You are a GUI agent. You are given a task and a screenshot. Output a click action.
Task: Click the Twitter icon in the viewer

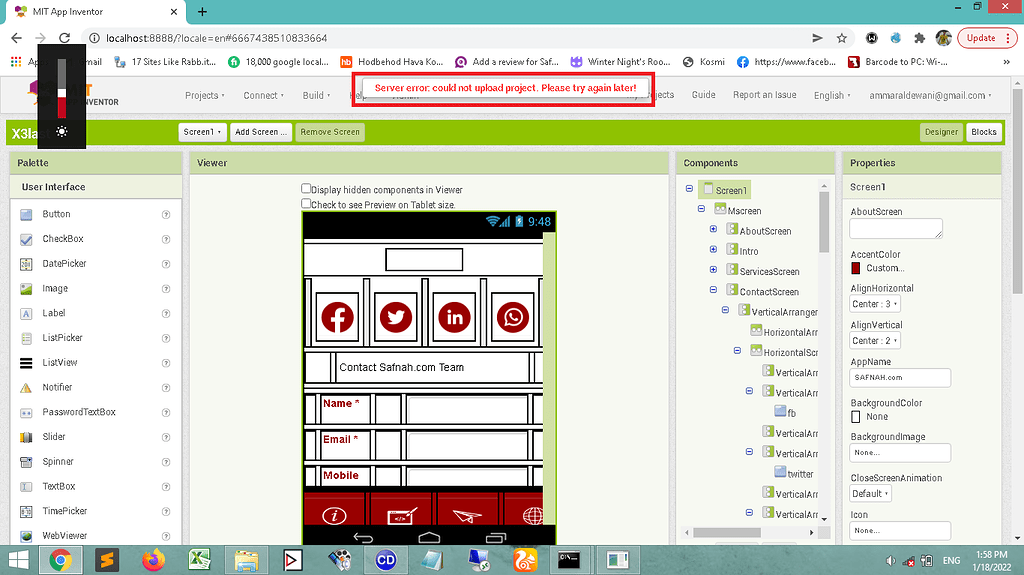397,318
